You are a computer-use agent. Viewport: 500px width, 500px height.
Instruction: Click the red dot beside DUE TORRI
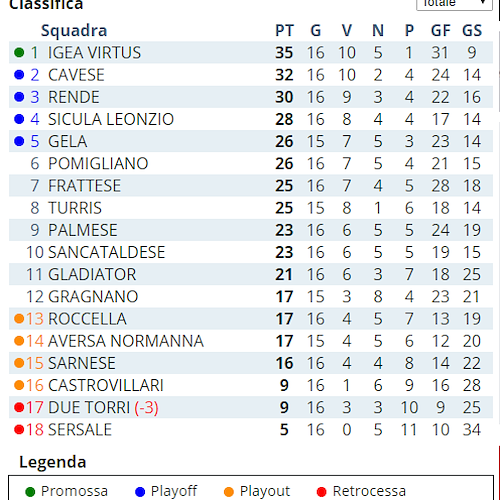point(19,407)
